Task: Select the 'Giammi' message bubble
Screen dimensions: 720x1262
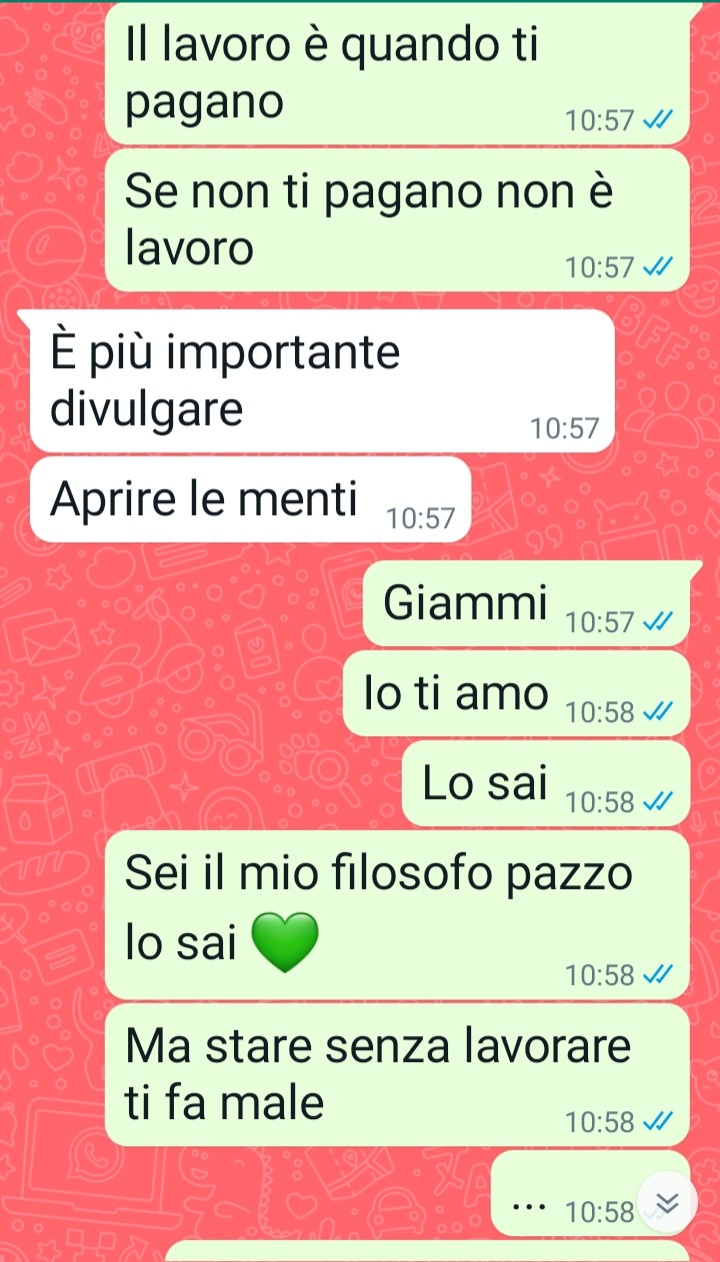Action: (527, 603)
